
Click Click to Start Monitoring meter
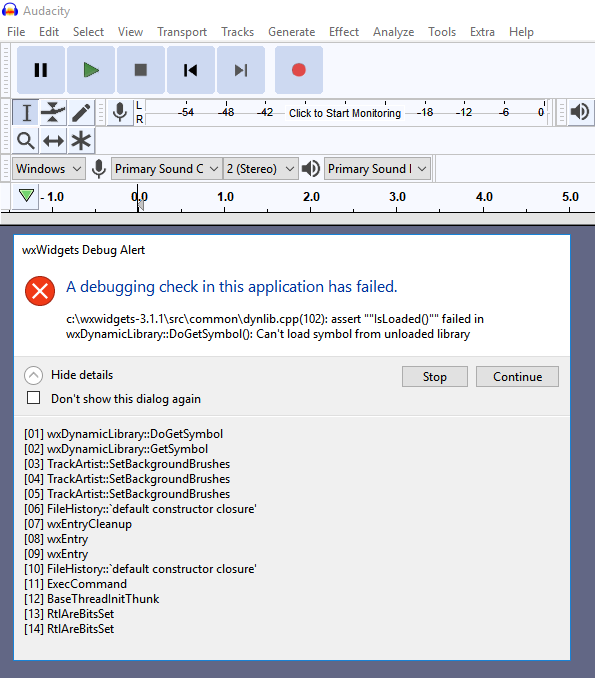point(345,113)
